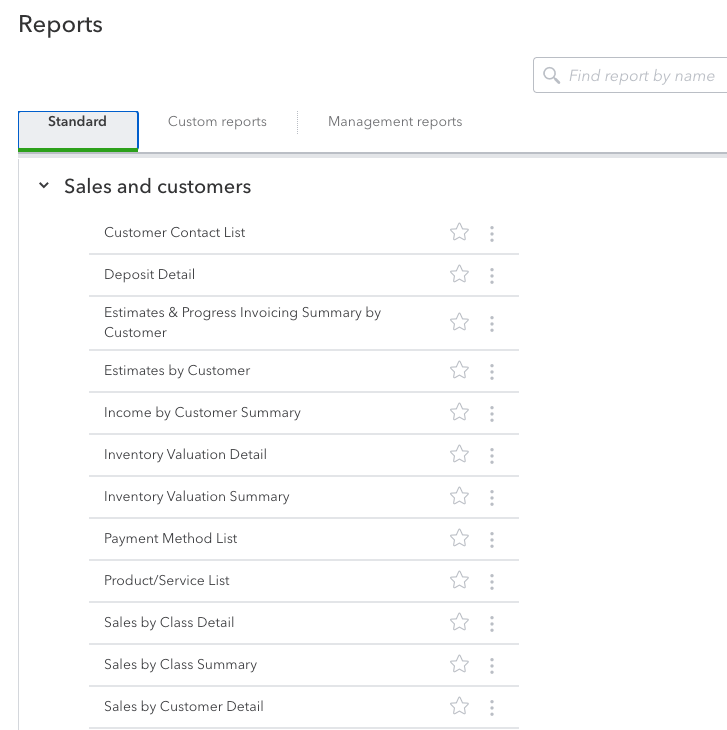The height and width of the screenshot is (730, 727).
Task: Open more options for Customer Contact List
Action: point(492,234)
